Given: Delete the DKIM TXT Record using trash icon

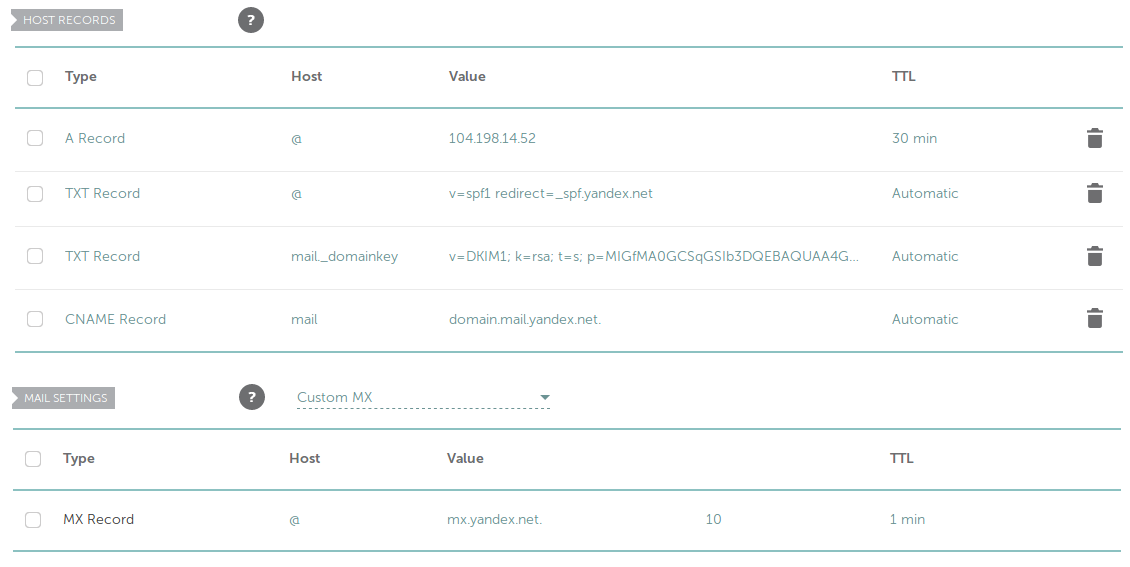Looking at the screenshot, I should pos(1094,256).
